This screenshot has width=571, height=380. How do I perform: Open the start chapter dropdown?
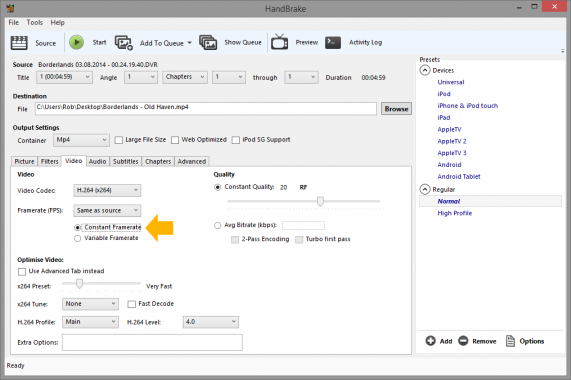point(229,77)
